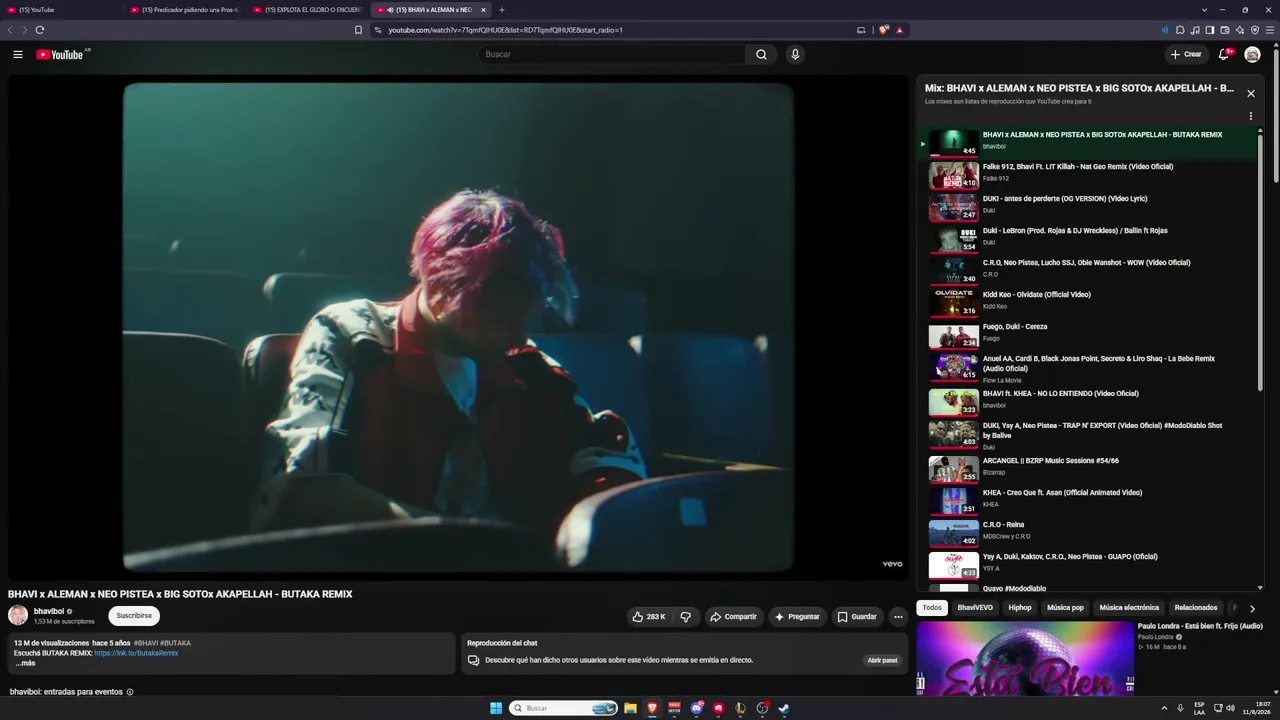
Task: Select the Música pop filter chip
Action: click(x=1065, y=608)
